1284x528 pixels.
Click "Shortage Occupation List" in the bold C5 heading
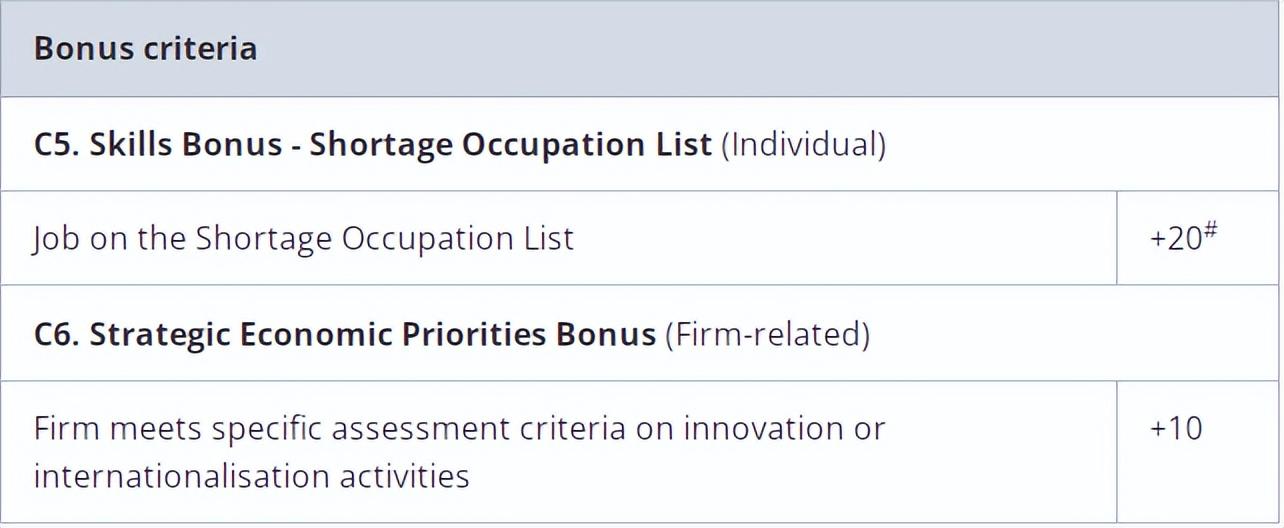pos(510,144)
